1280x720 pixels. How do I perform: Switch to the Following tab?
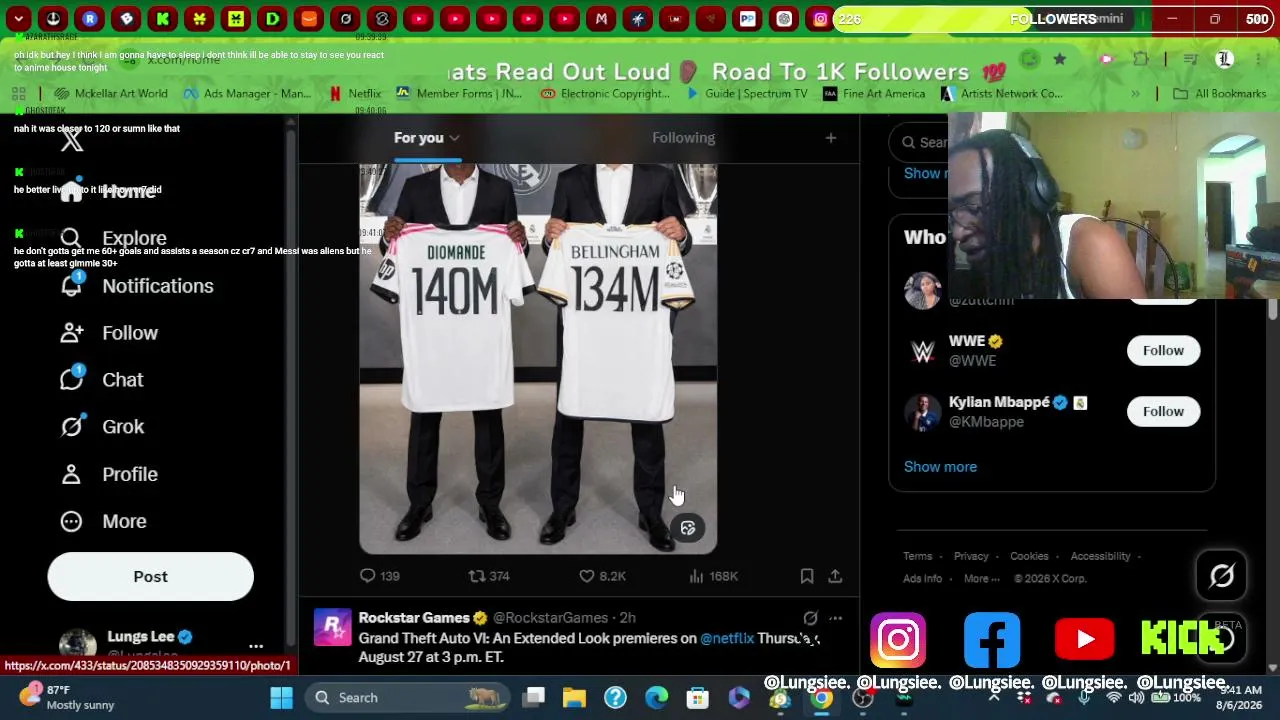coord(684,138)
